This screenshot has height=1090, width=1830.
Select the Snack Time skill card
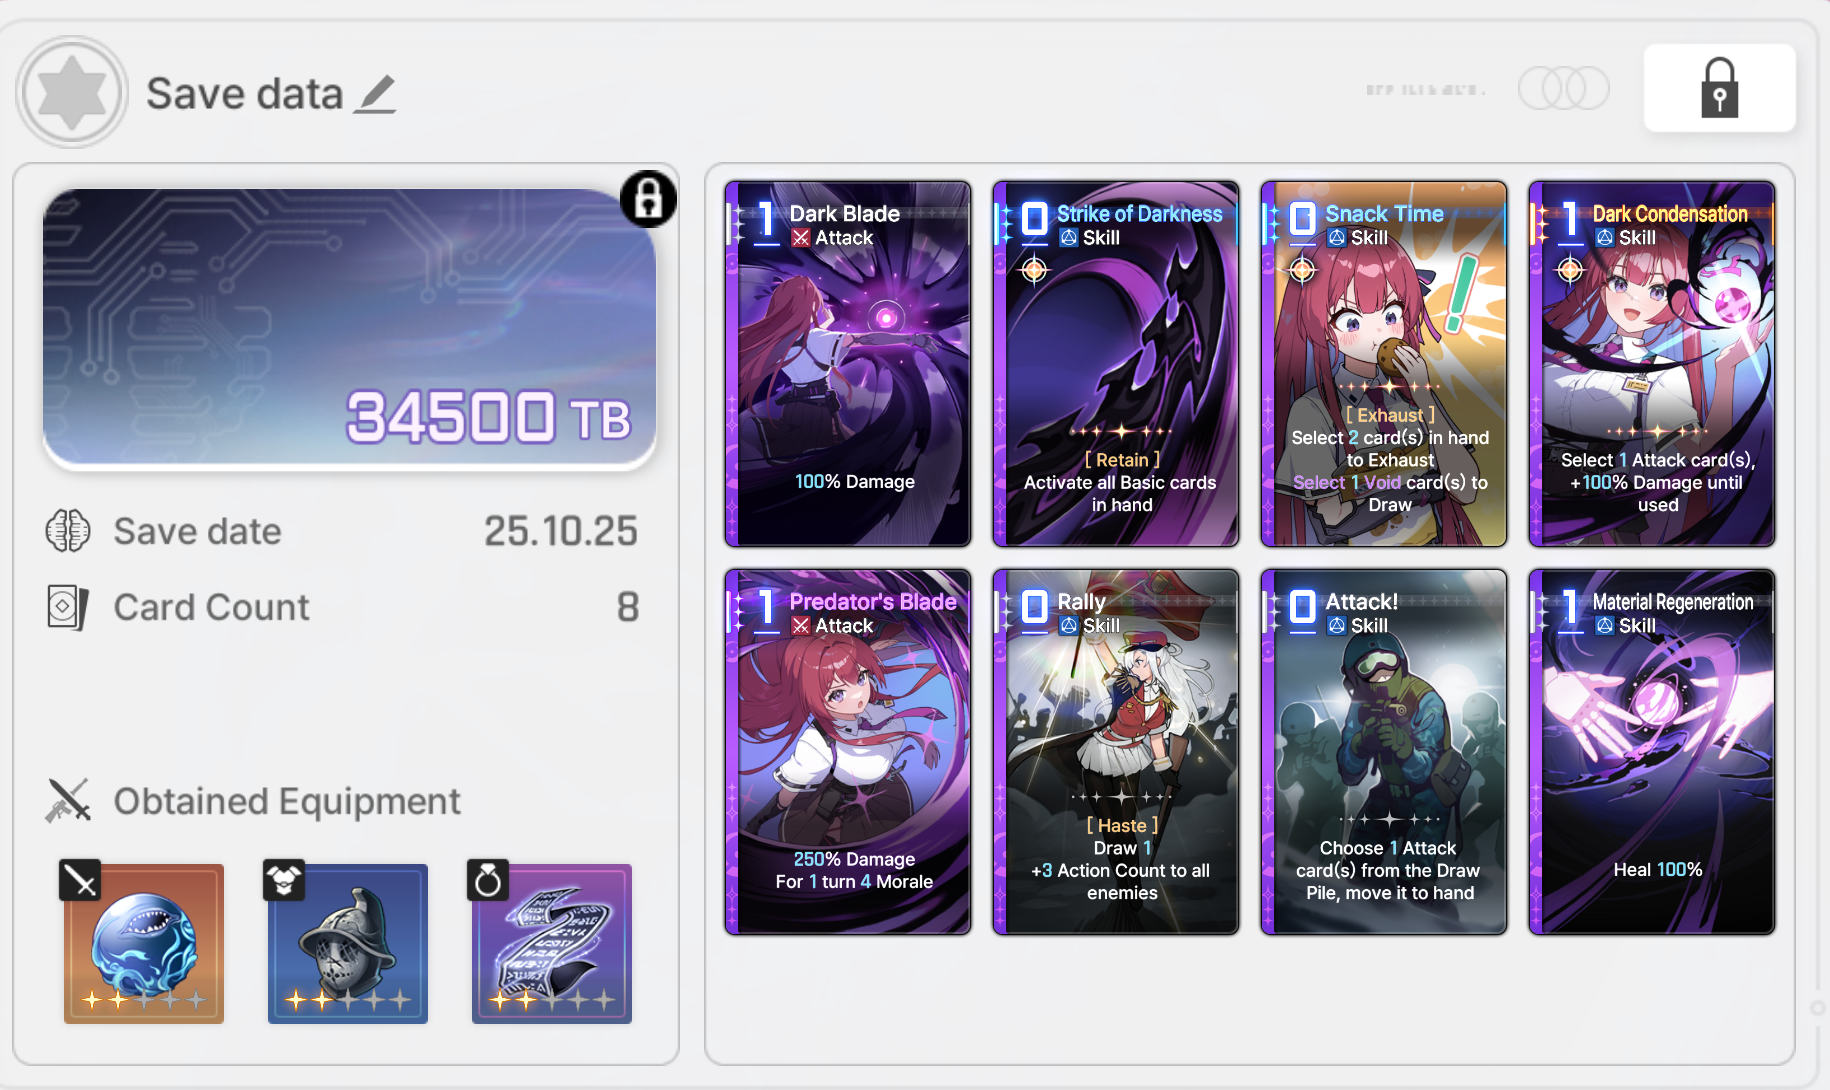(x=1384, y=364)
